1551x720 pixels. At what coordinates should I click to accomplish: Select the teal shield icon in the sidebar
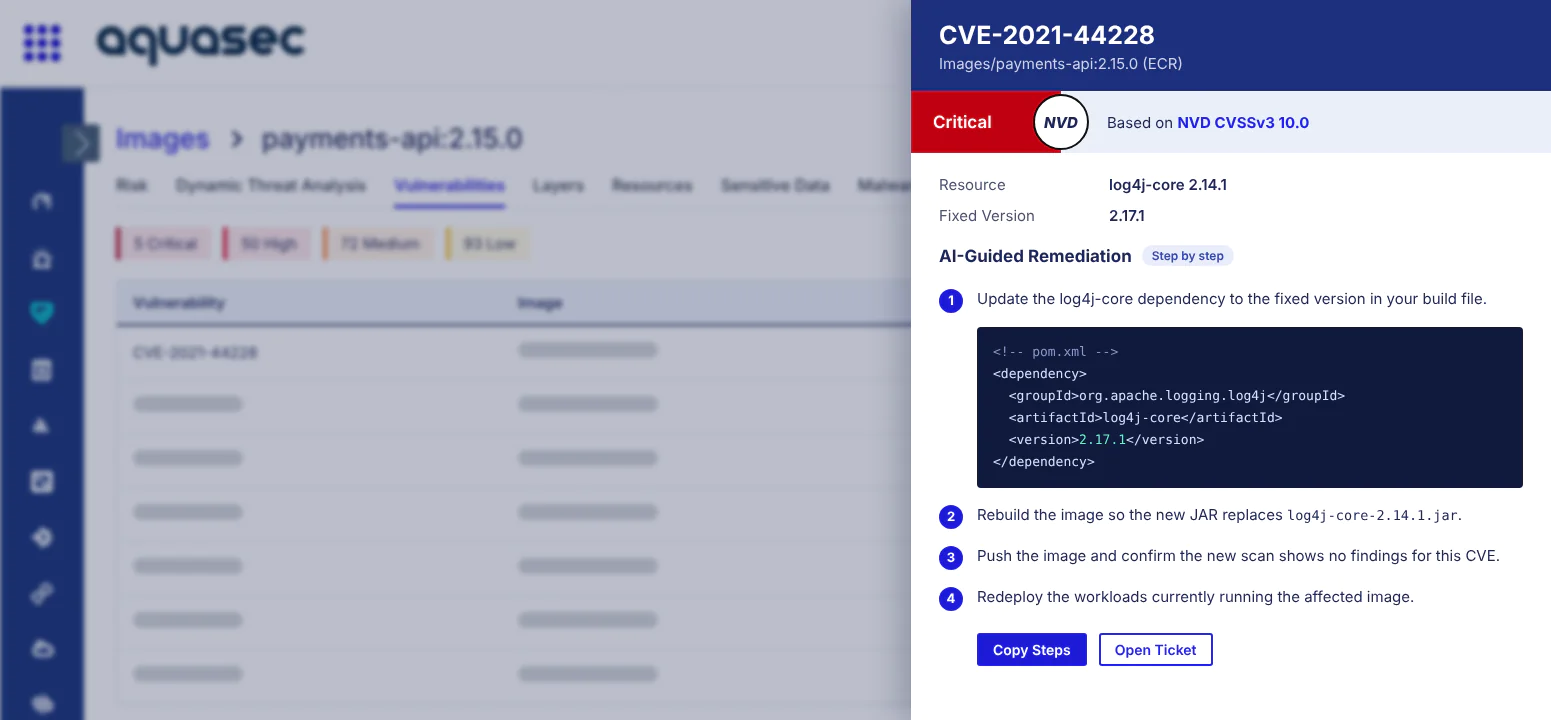[x=42, y=314]
